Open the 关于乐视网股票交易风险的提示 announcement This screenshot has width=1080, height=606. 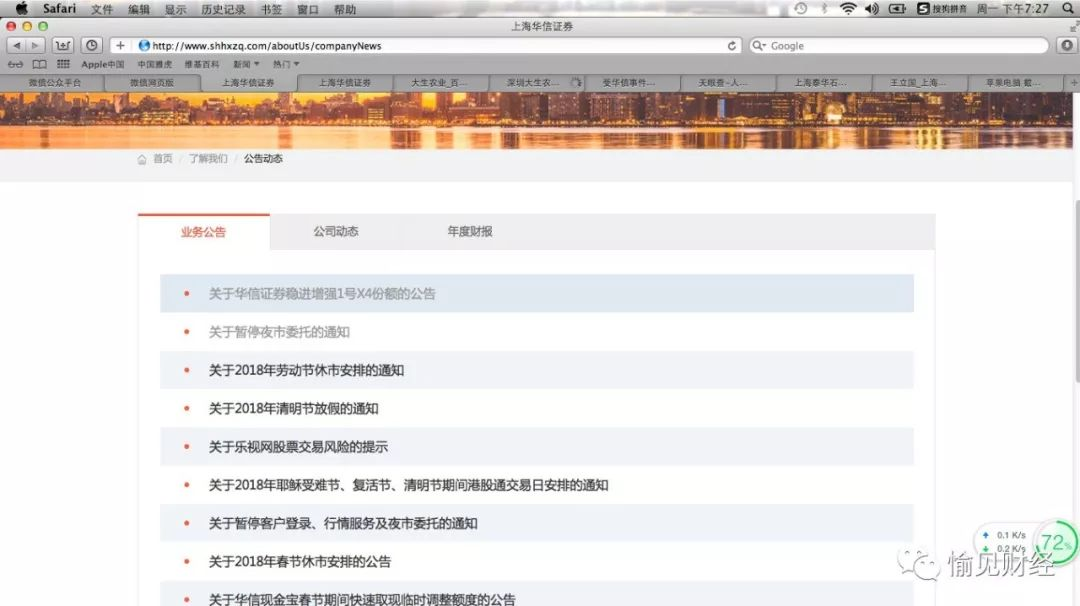click(x=298, y=447)
